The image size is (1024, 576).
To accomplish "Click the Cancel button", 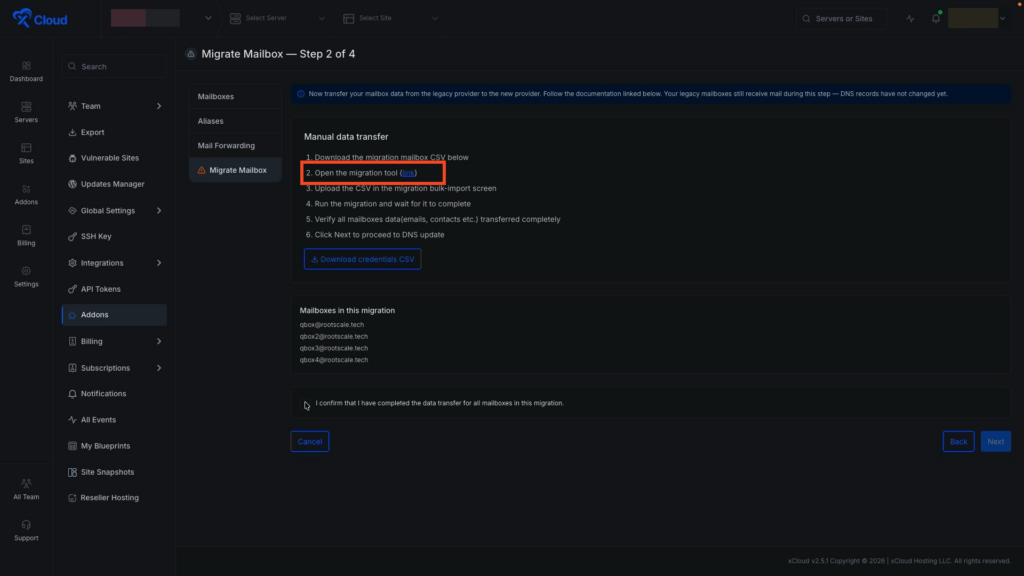I will point(310,441).
